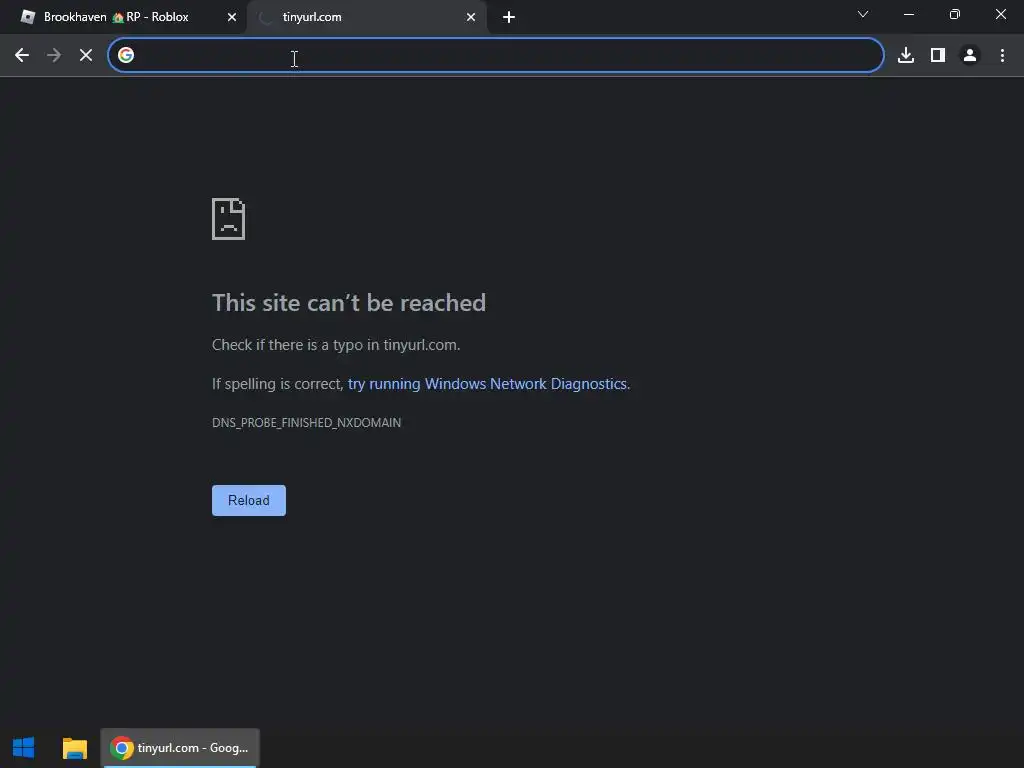Expand the tab search chevron
The width and height of the screenshot is (1024, 768).
coord(863,14)
